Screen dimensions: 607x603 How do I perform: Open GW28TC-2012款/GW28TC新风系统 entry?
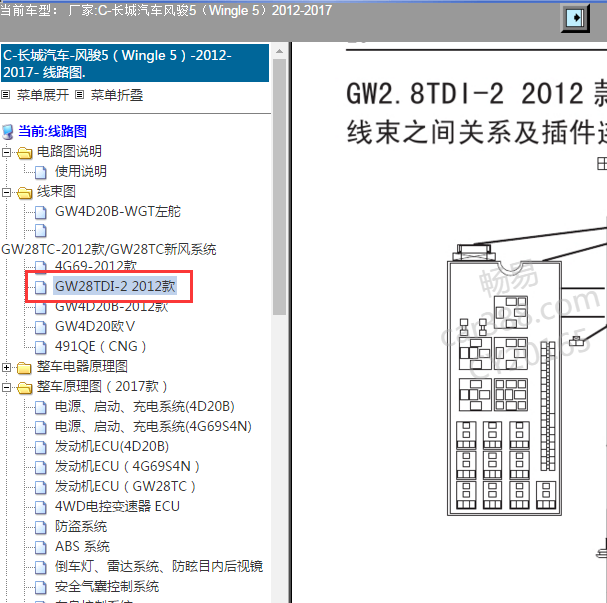[x=109, y=249]
